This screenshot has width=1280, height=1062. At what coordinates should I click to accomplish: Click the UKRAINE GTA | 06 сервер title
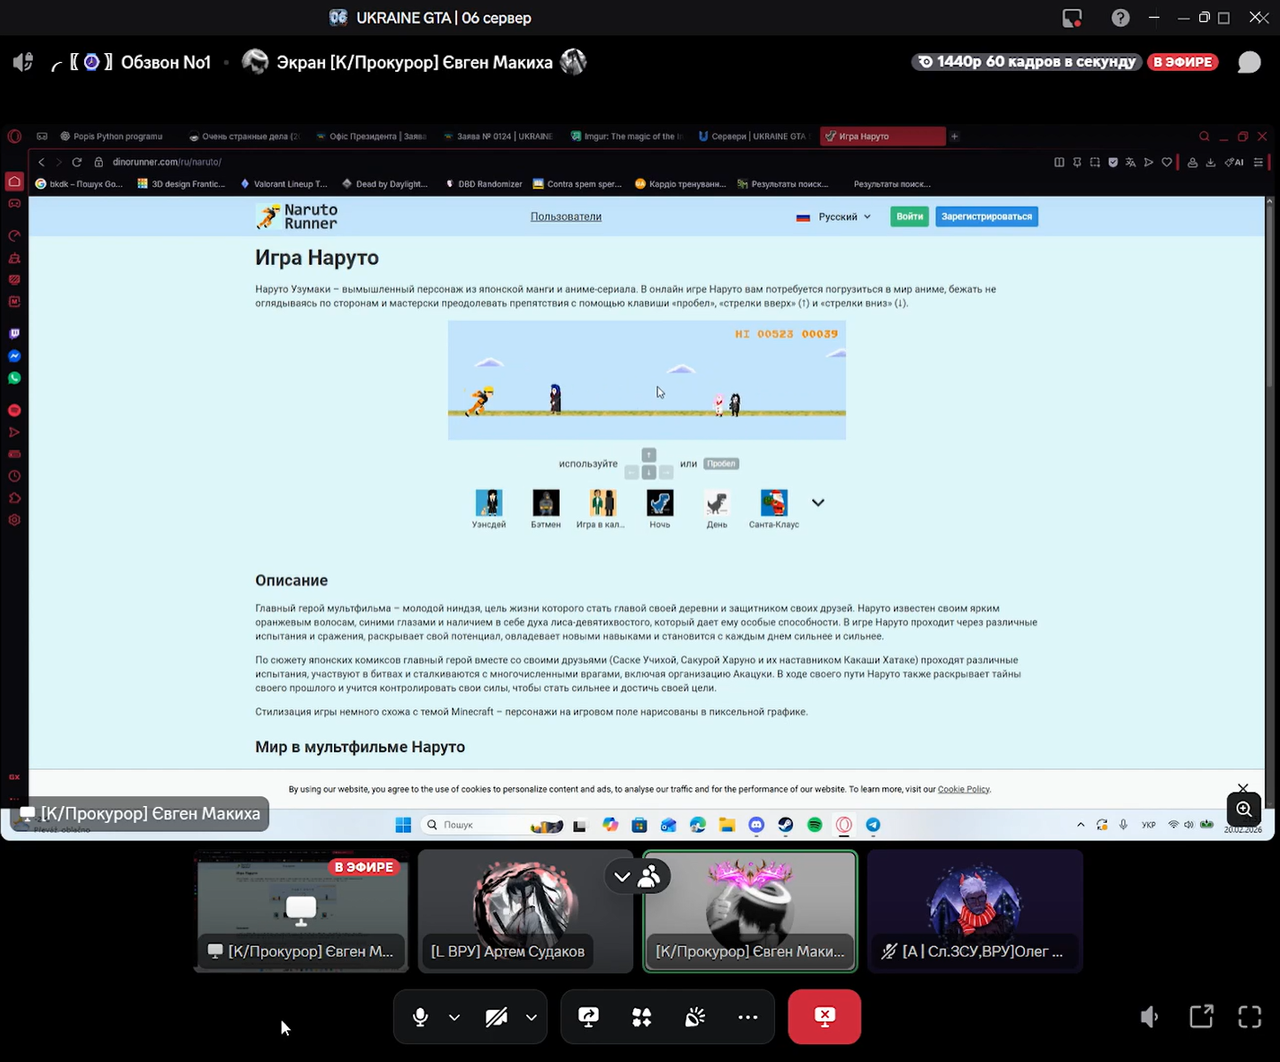click(444, 18)
